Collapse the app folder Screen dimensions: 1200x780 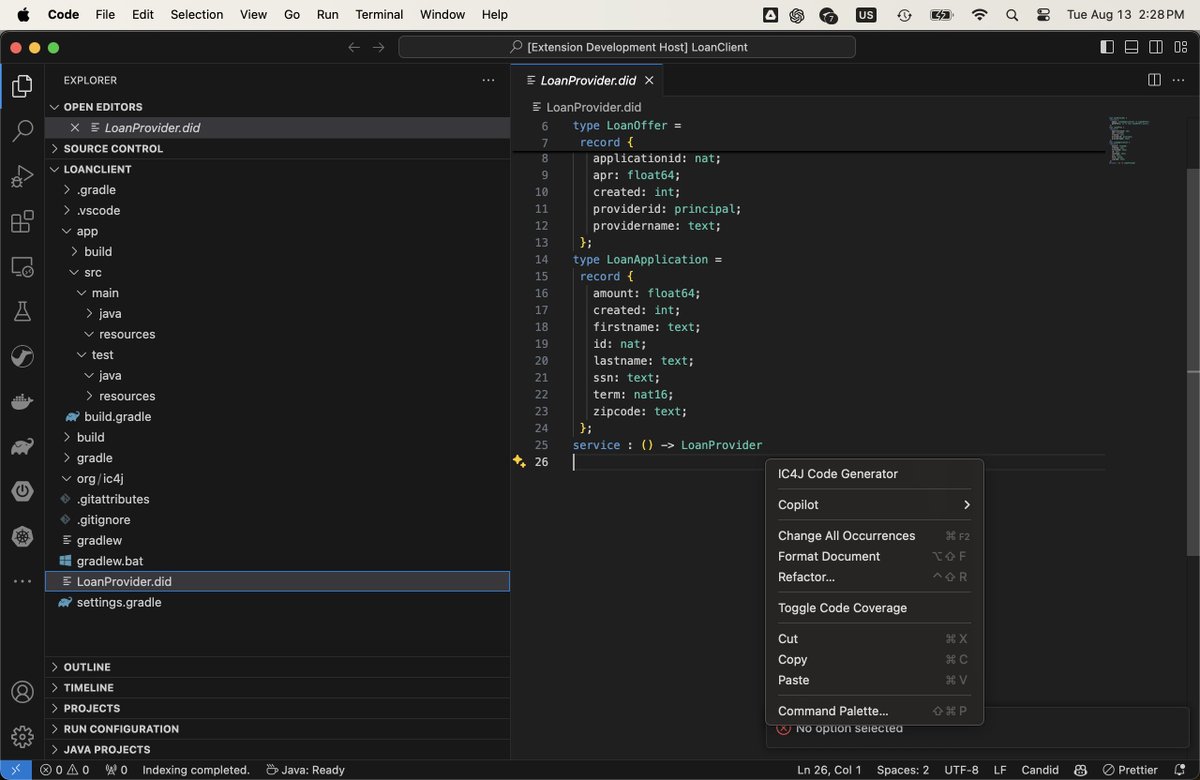277,231
